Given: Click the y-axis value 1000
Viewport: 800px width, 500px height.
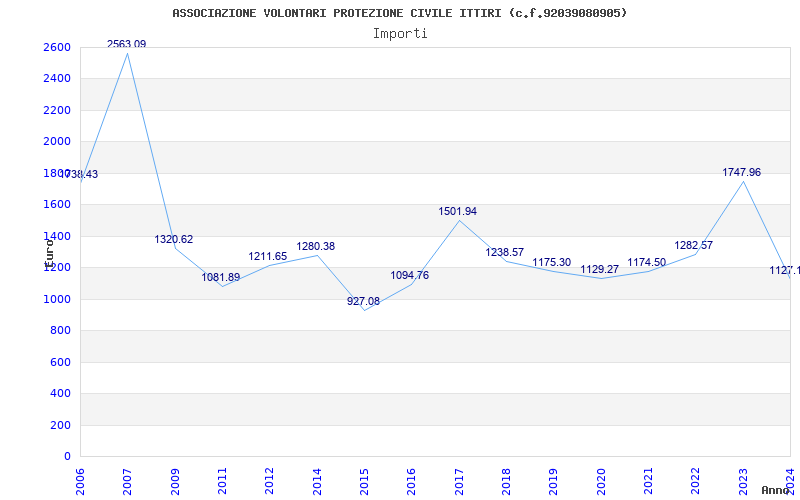Looking at the screenshot, I should click(x=57, y=299).
